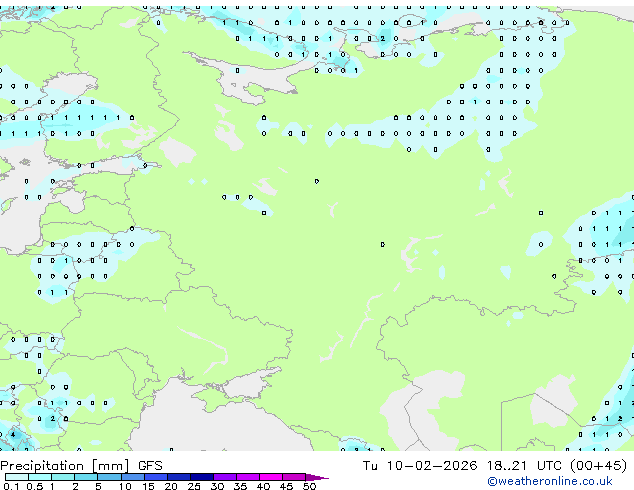
Task: Click the '(00+45)' forecast run text
Action: [x=598, y=466]
